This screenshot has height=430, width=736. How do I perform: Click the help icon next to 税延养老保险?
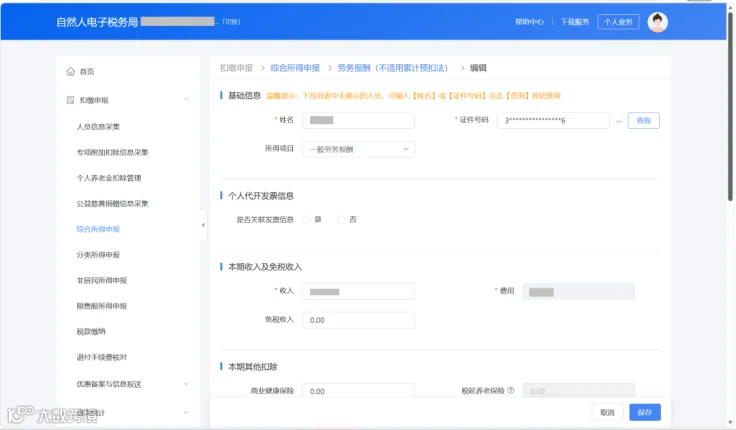(x=511, y=390)
